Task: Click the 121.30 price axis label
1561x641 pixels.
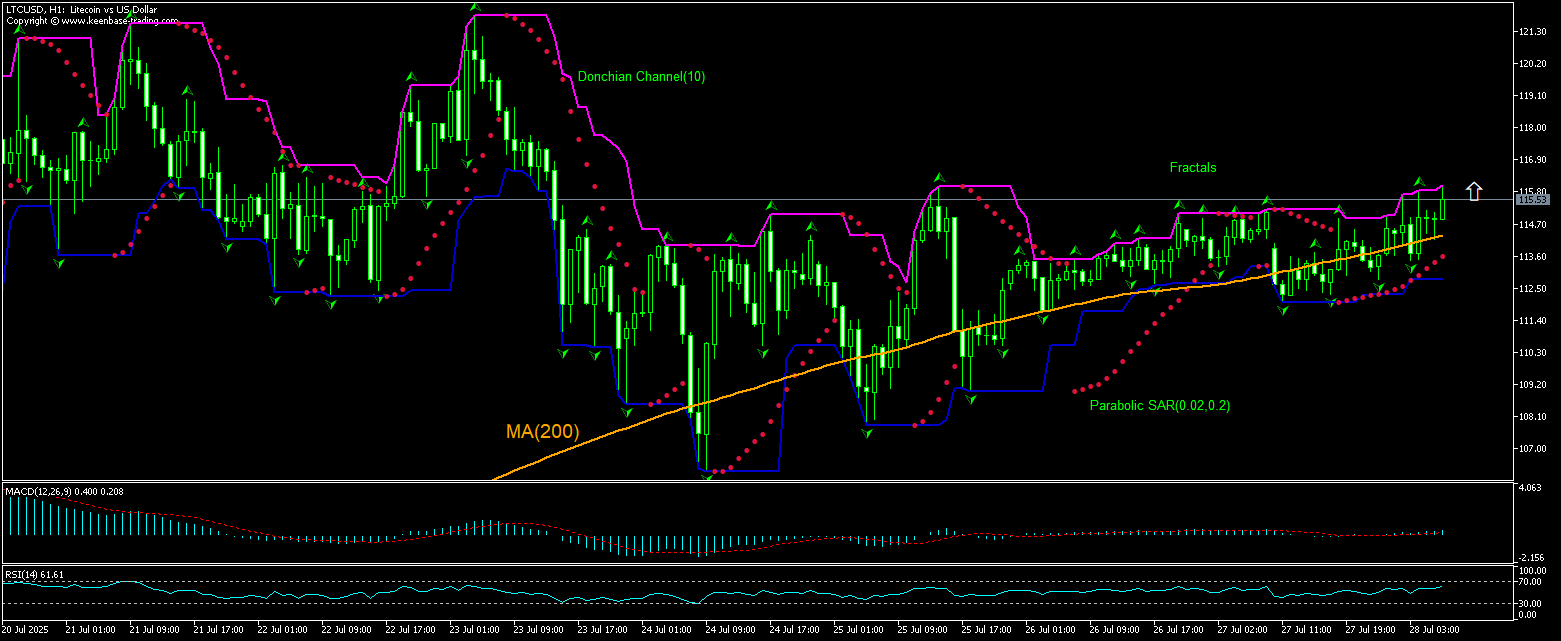Action: point(1531,32)
